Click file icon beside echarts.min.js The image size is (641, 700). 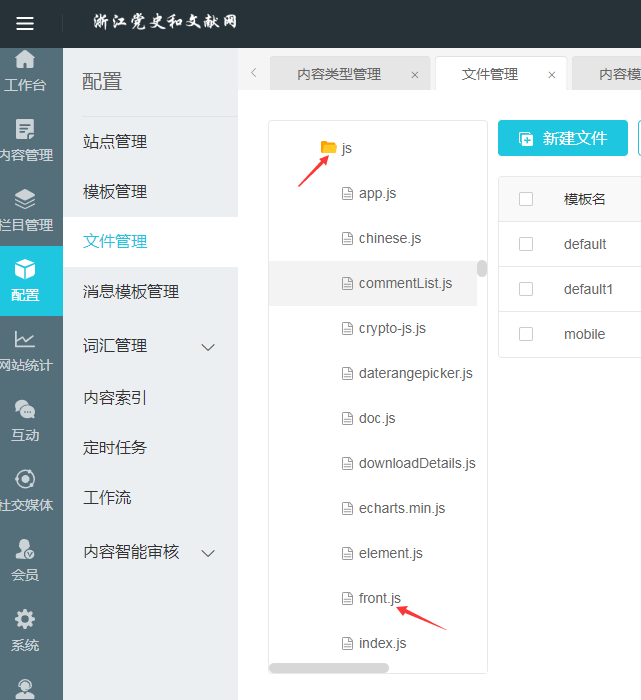click(x=347, y=508)
